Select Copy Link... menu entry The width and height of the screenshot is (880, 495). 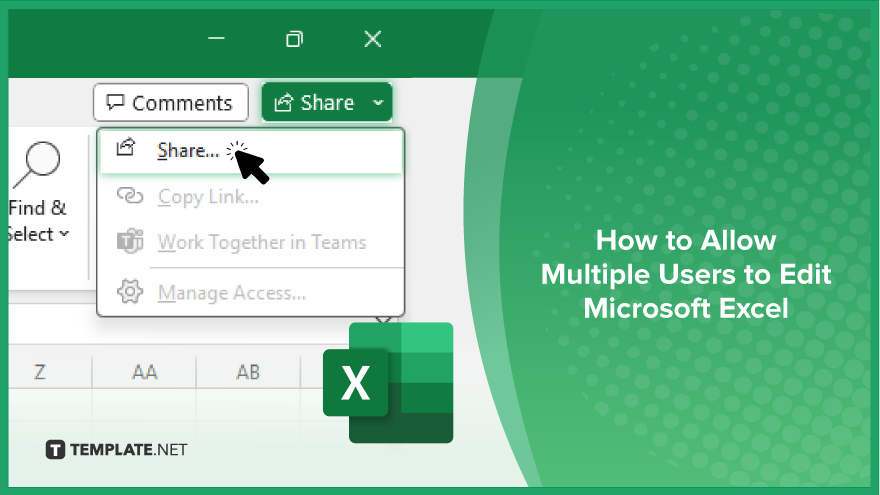click(x=251, y=197)
